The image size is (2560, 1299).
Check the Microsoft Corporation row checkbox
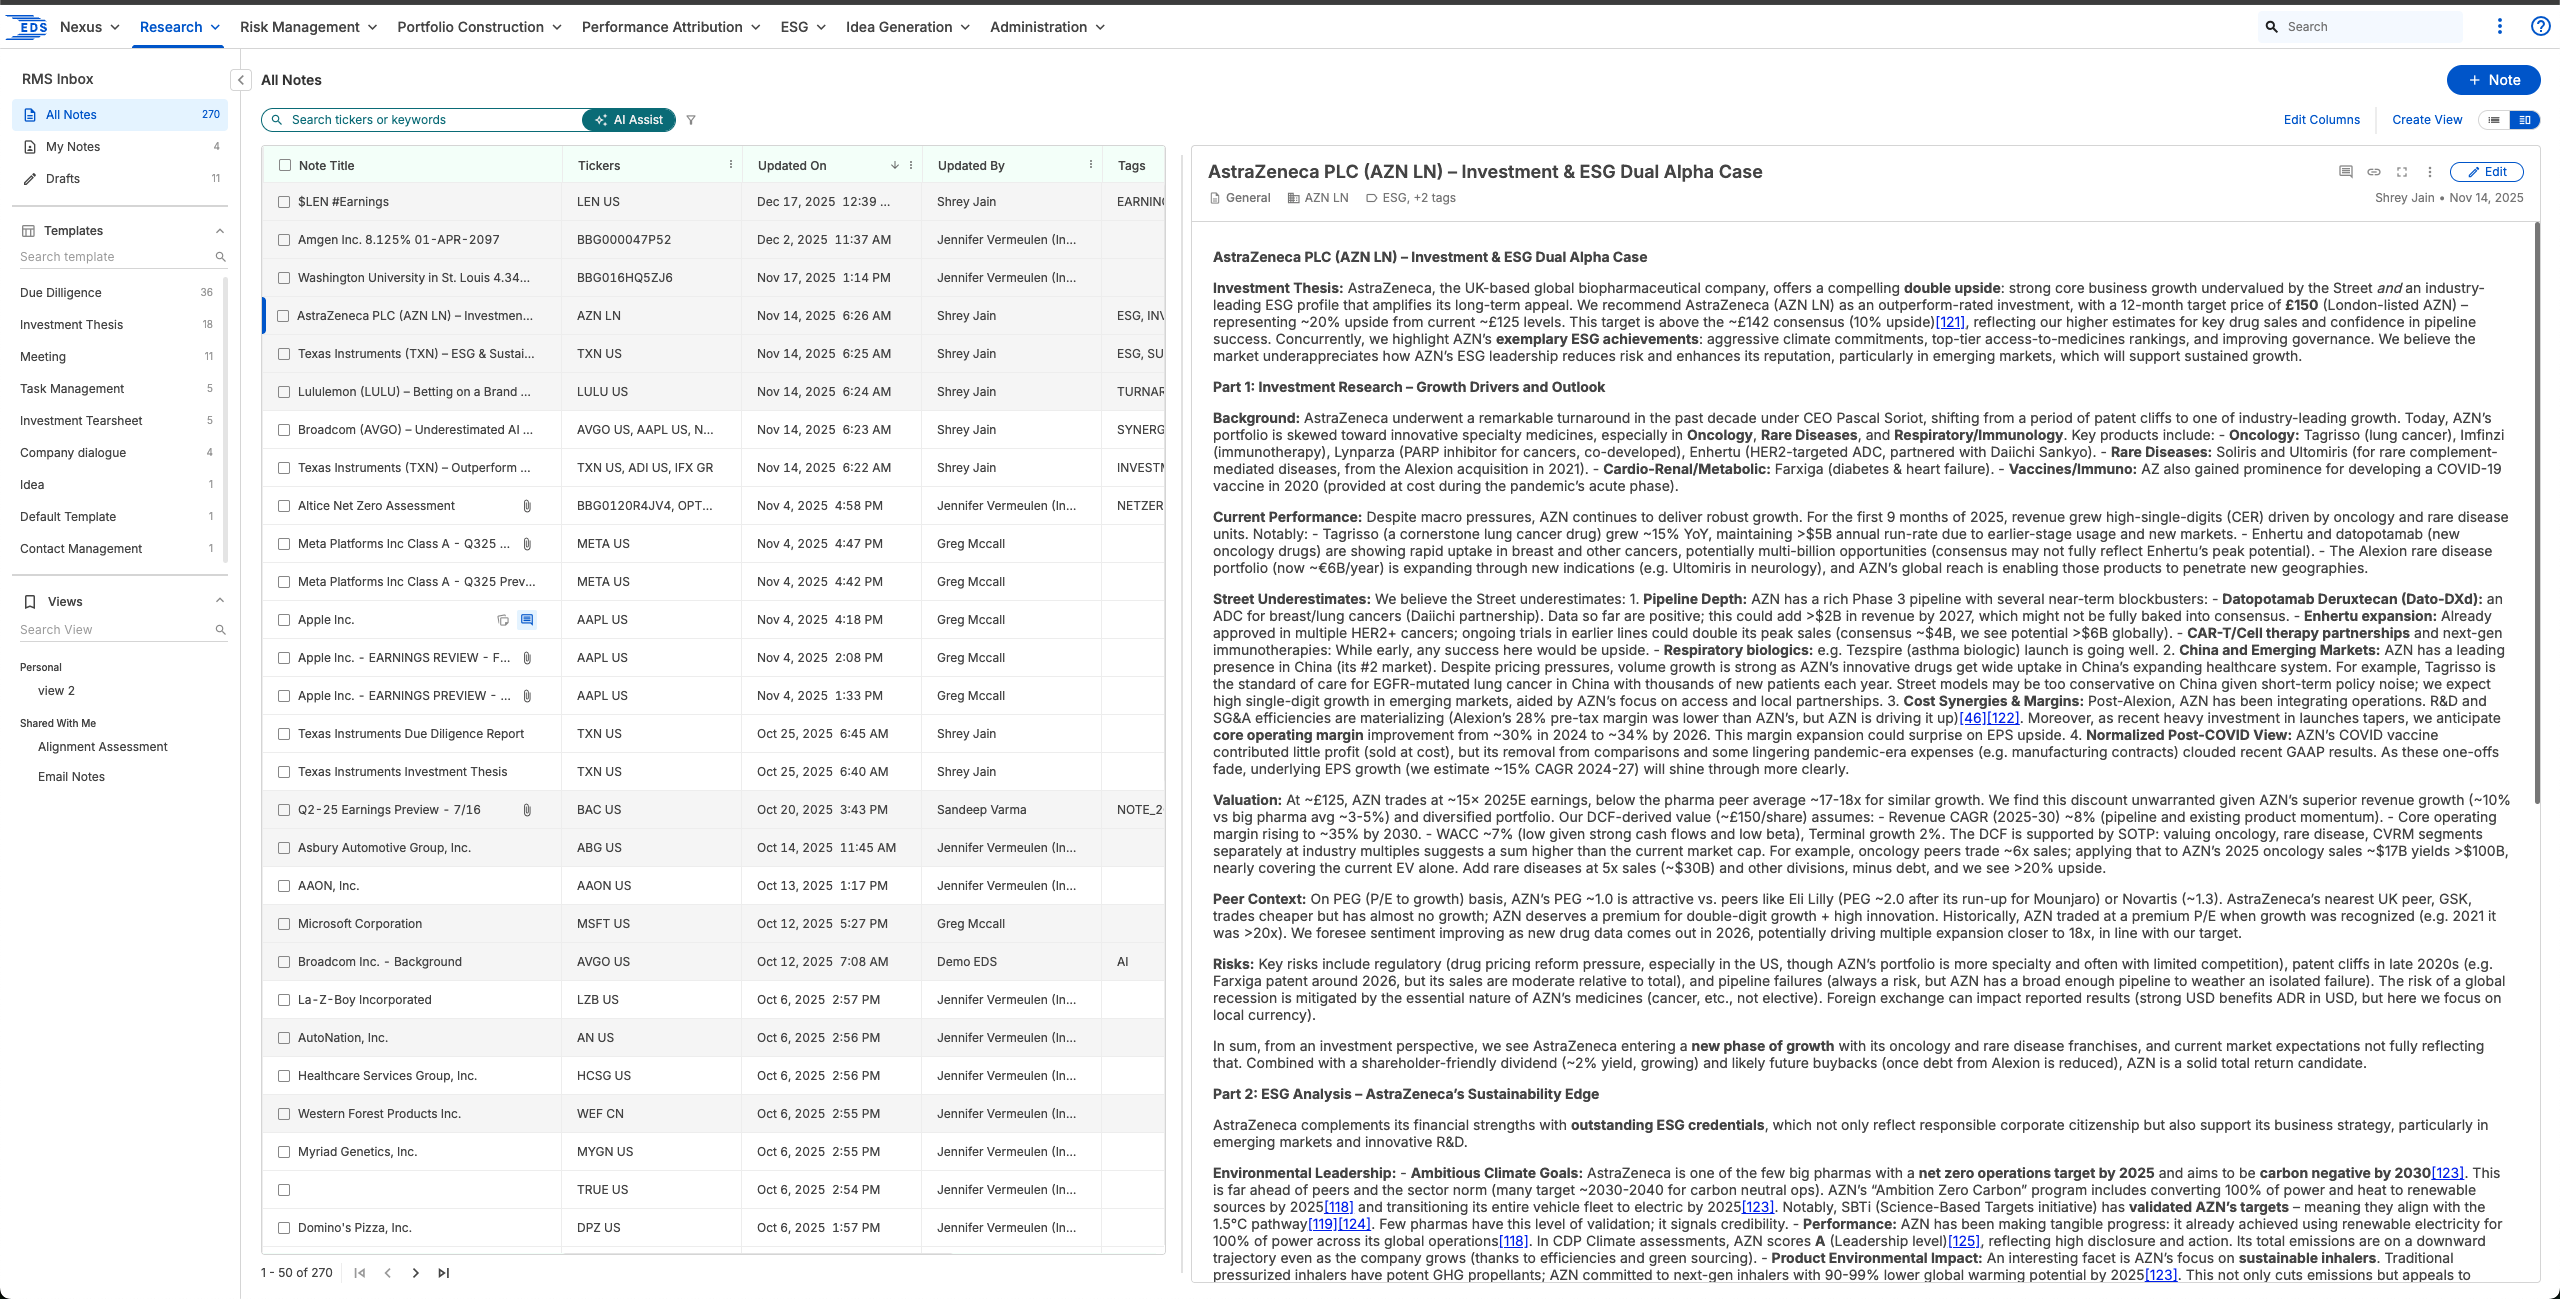(284, 924)
